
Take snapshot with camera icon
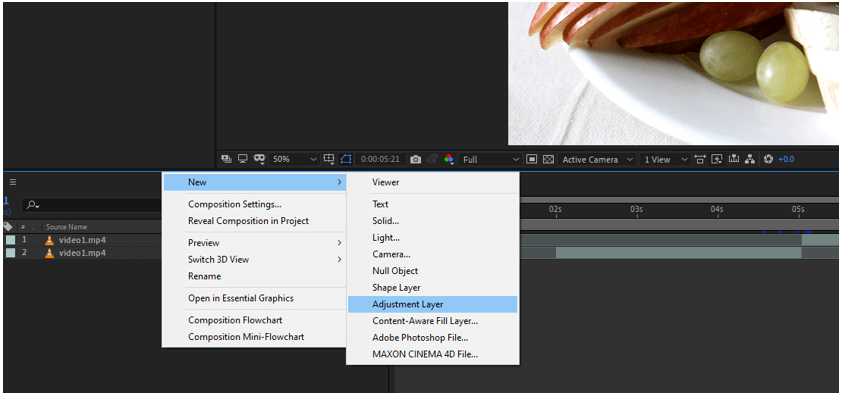[416, 159]
